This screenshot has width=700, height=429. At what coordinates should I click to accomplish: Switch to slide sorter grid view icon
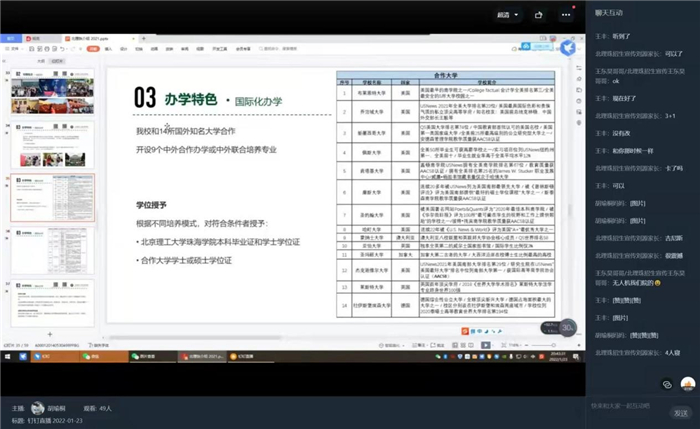[463, 345]
